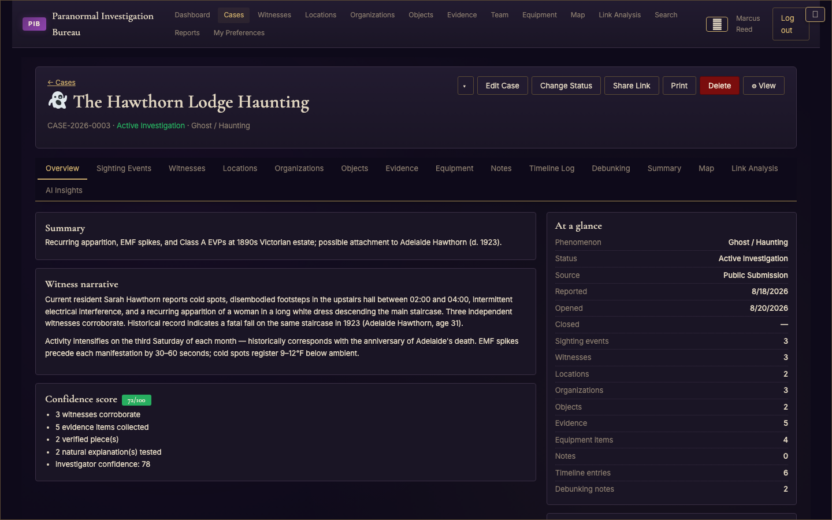The width and height of the screenshot is (832, 520).
Task: Switch to the case Link Analysis tab
Action: (754, 168)
